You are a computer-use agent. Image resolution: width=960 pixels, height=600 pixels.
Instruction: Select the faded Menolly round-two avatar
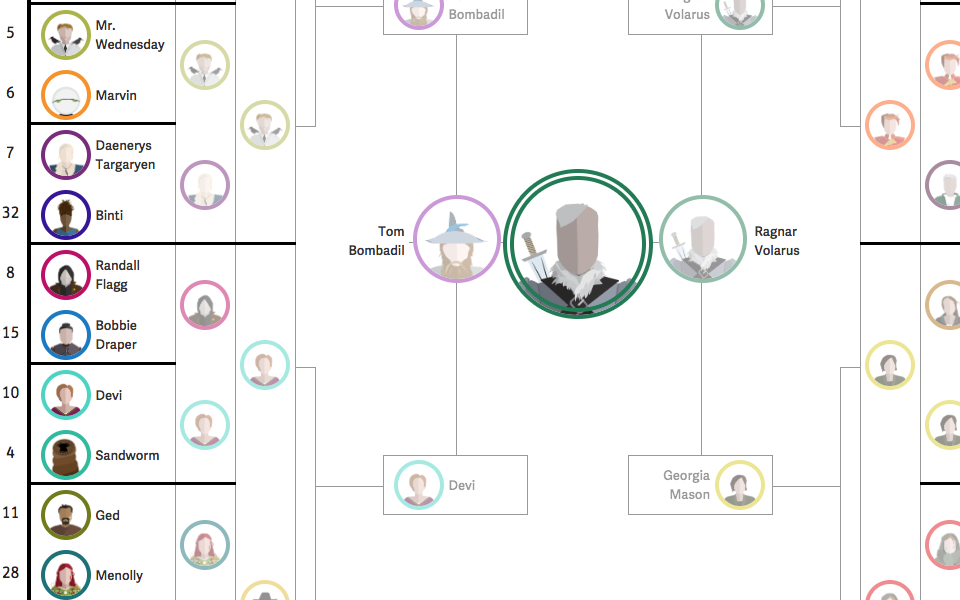pyautogui.click(x=205, y=545)
